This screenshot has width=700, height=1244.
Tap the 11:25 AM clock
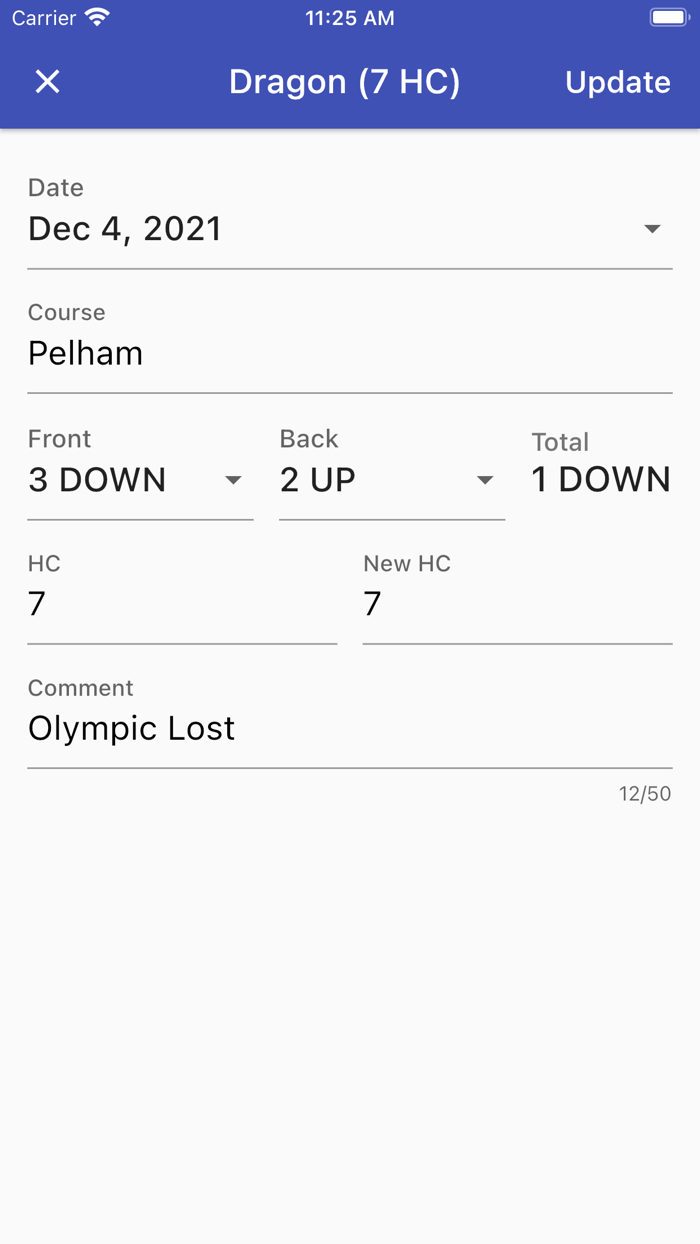[x=349, y=18]
